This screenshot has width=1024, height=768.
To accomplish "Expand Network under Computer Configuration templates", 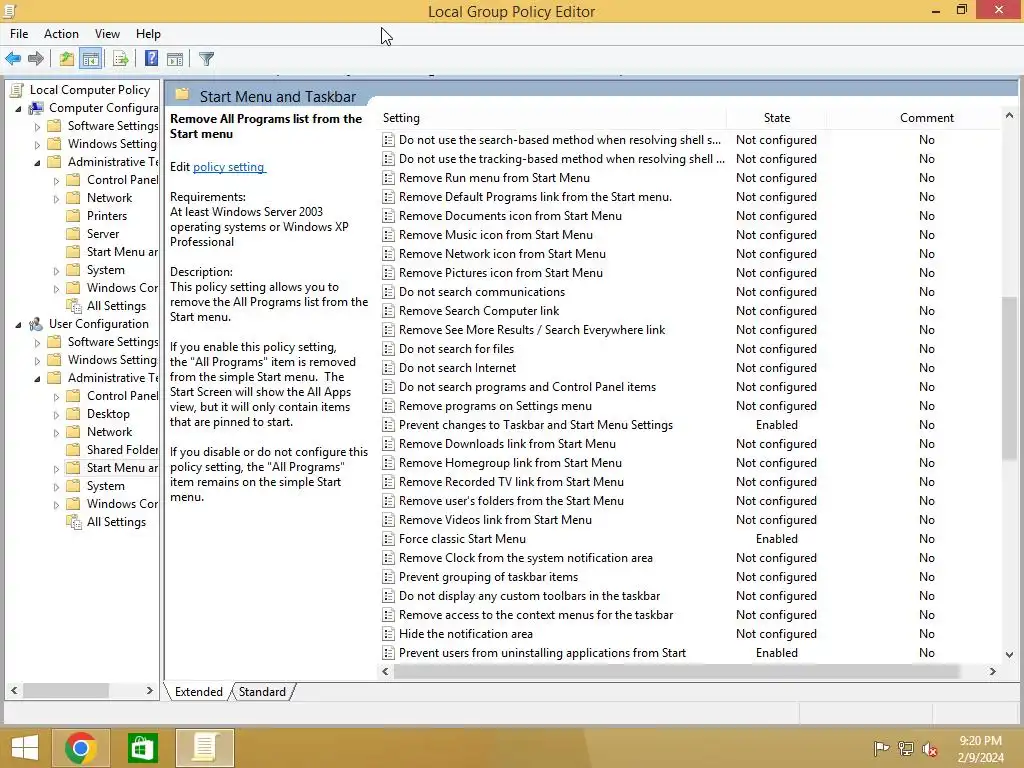I will (56, 199).
